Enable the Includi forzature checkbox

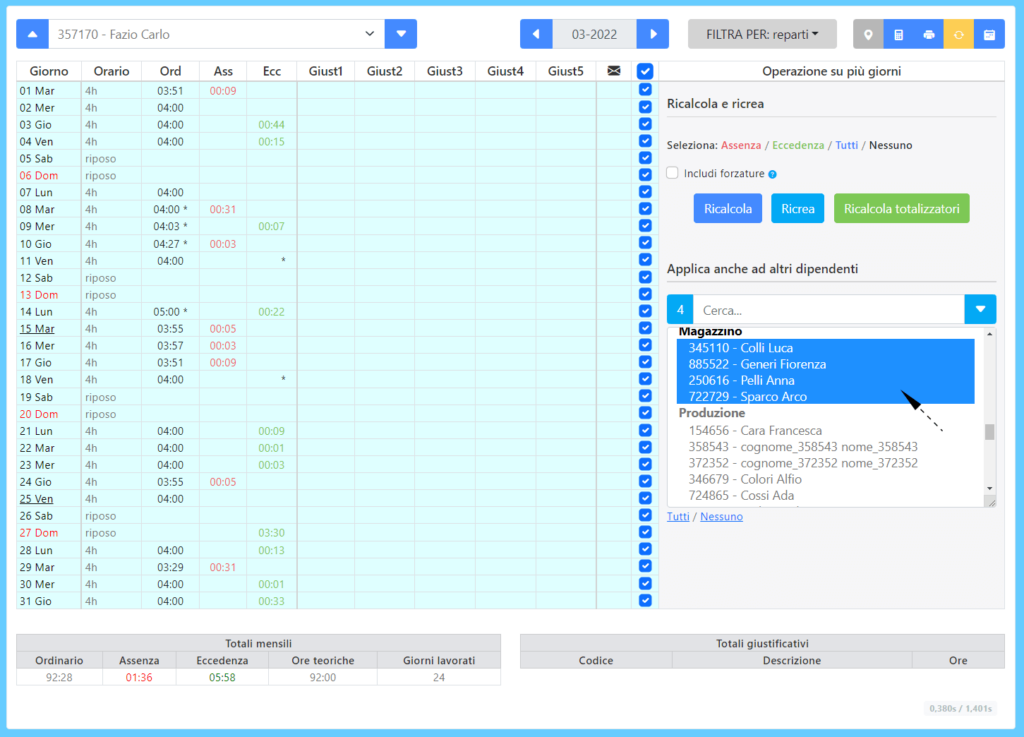672,173
